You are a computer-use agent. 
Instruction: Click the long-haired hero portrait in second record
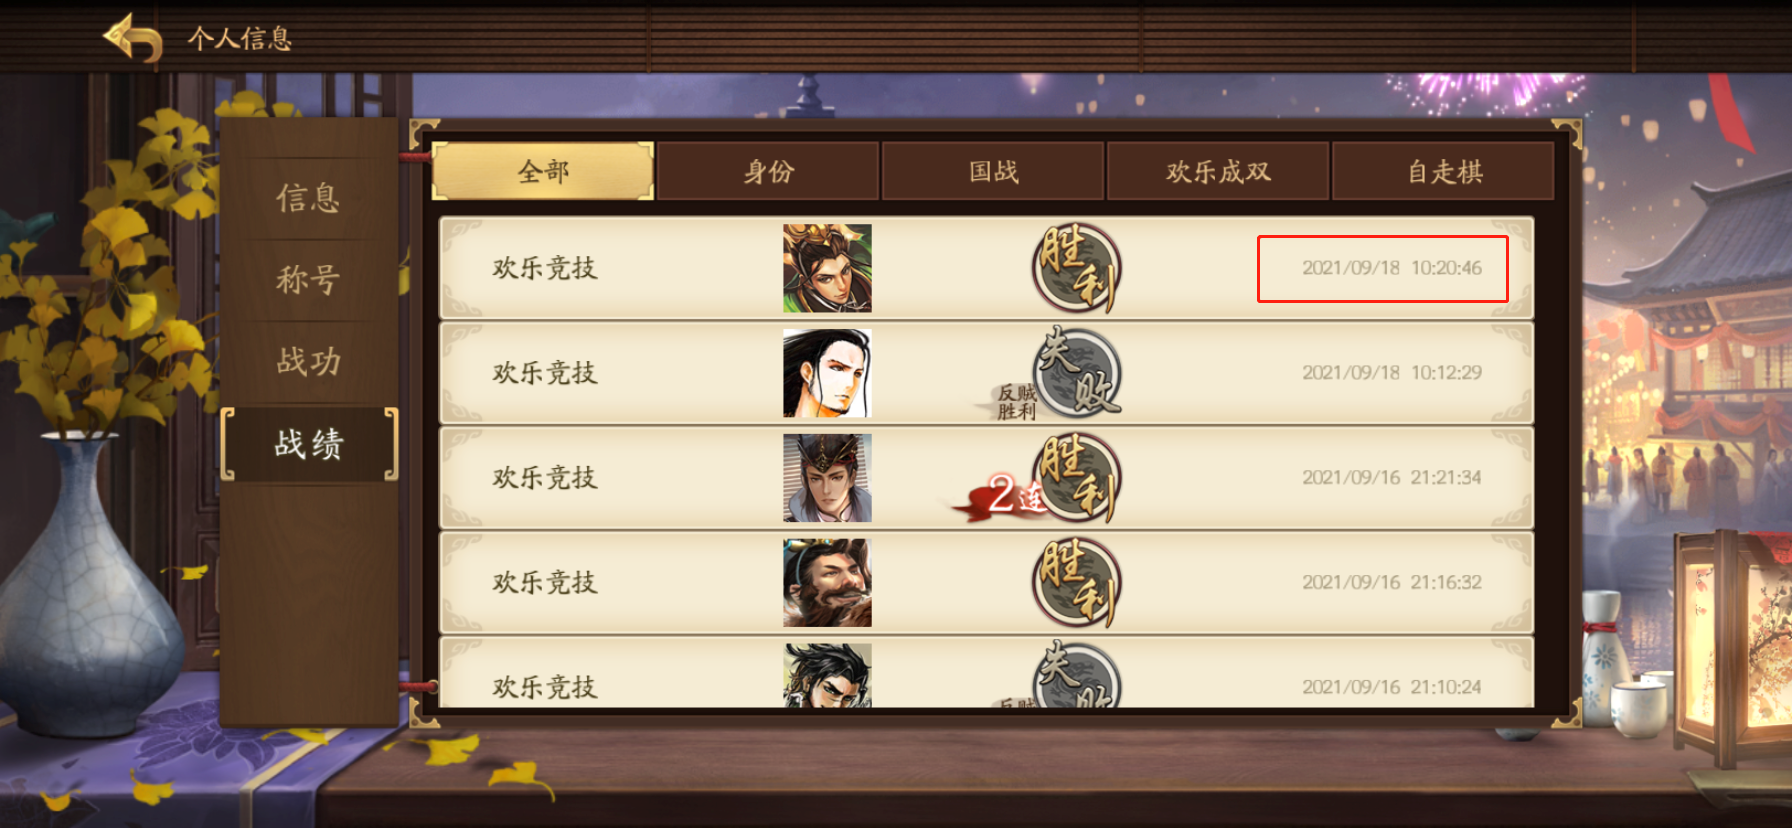827,373
